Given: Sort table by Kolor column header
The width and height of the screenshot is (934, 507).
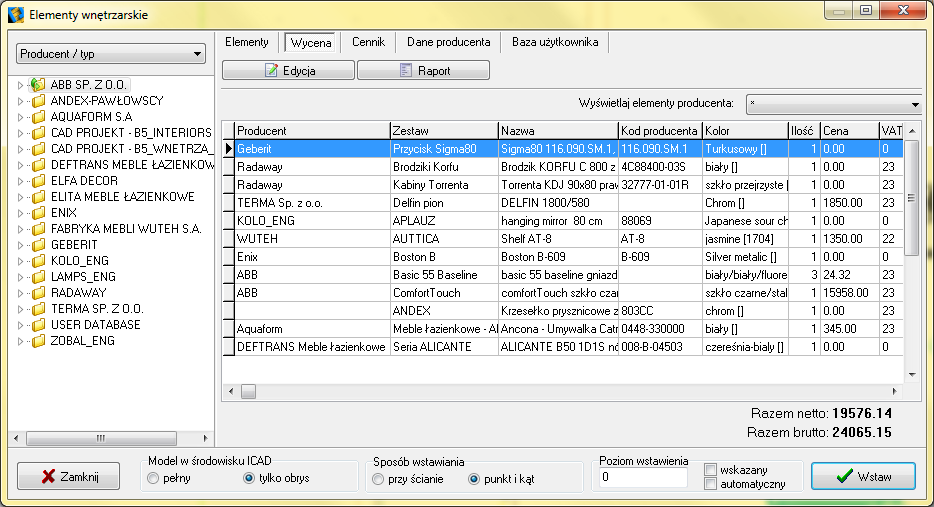Looking at the screenshot, I should [745, 130].
